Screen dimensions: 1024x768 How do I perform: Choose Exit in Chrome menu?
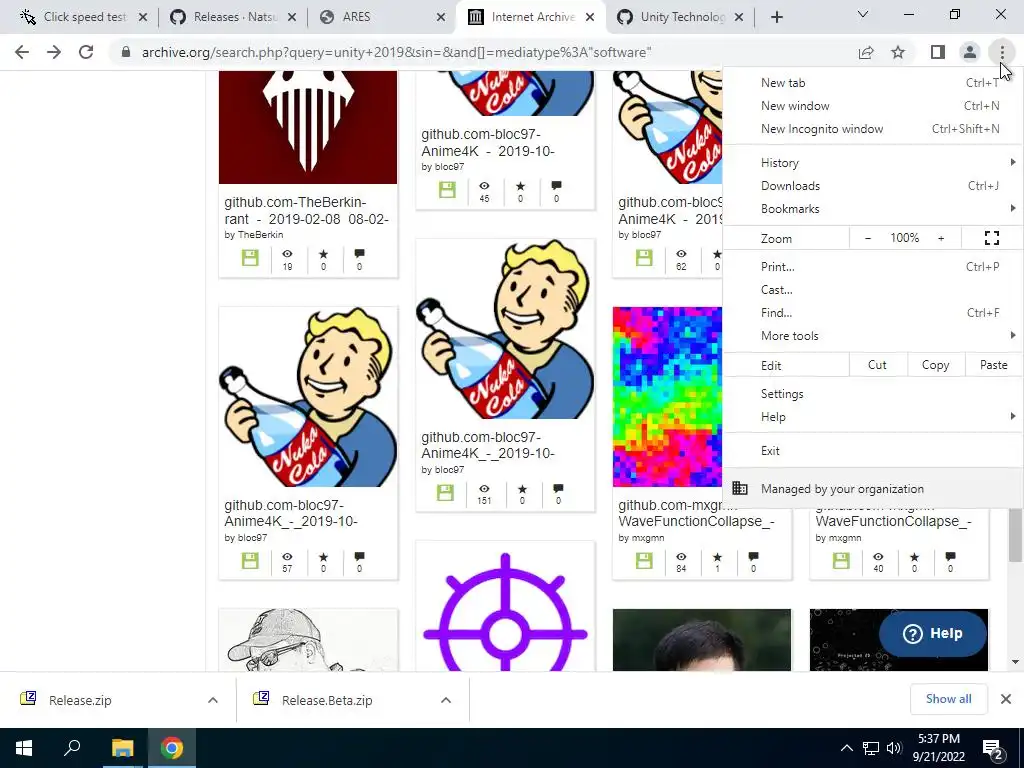coord(873,451)
